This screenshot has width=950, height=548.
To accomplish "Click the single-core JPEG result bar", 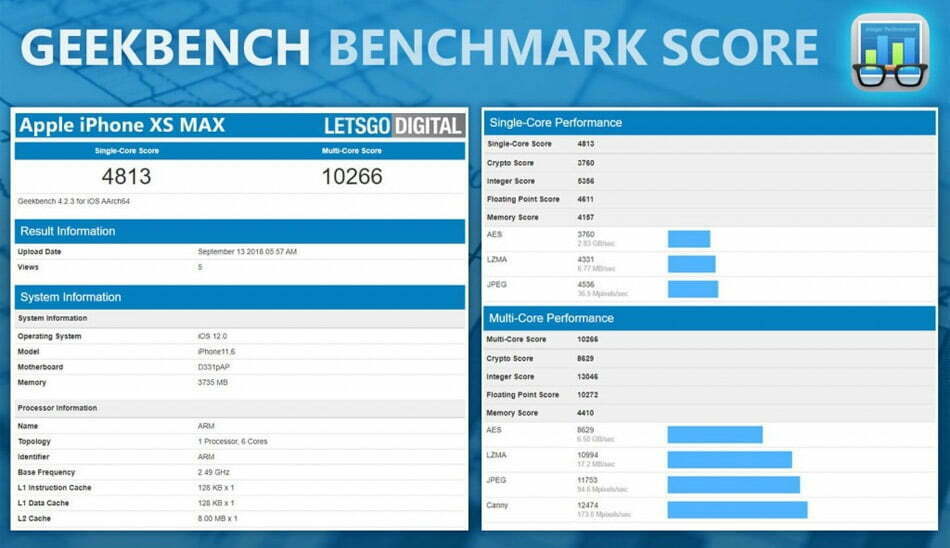I will pyautogui.click(x=693, y=289).
